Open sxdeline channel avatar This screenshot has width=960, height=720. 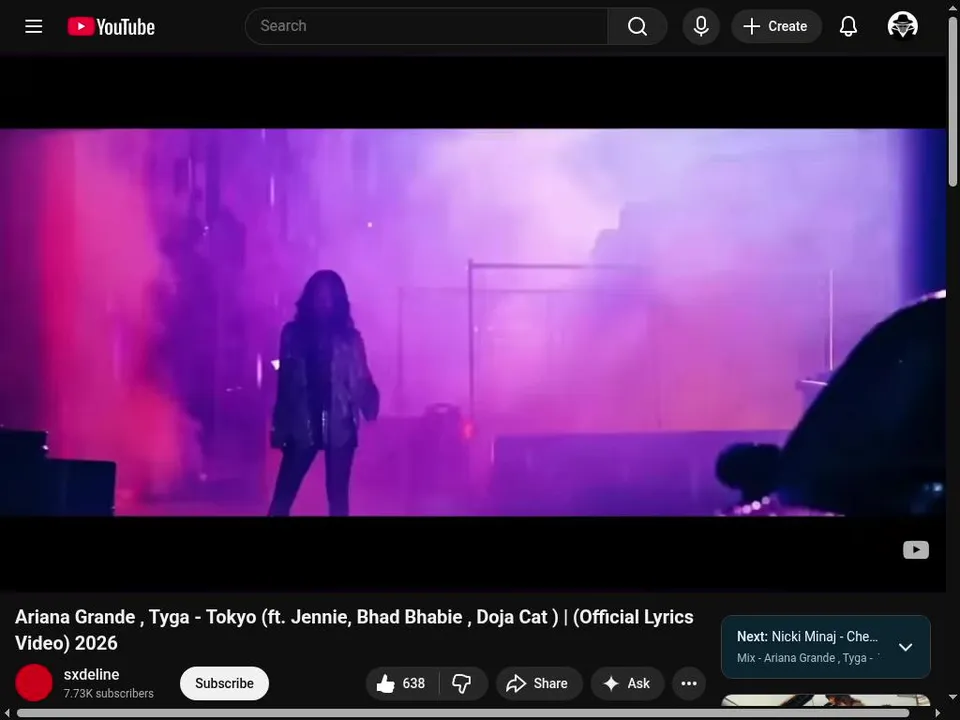[34, 683]
